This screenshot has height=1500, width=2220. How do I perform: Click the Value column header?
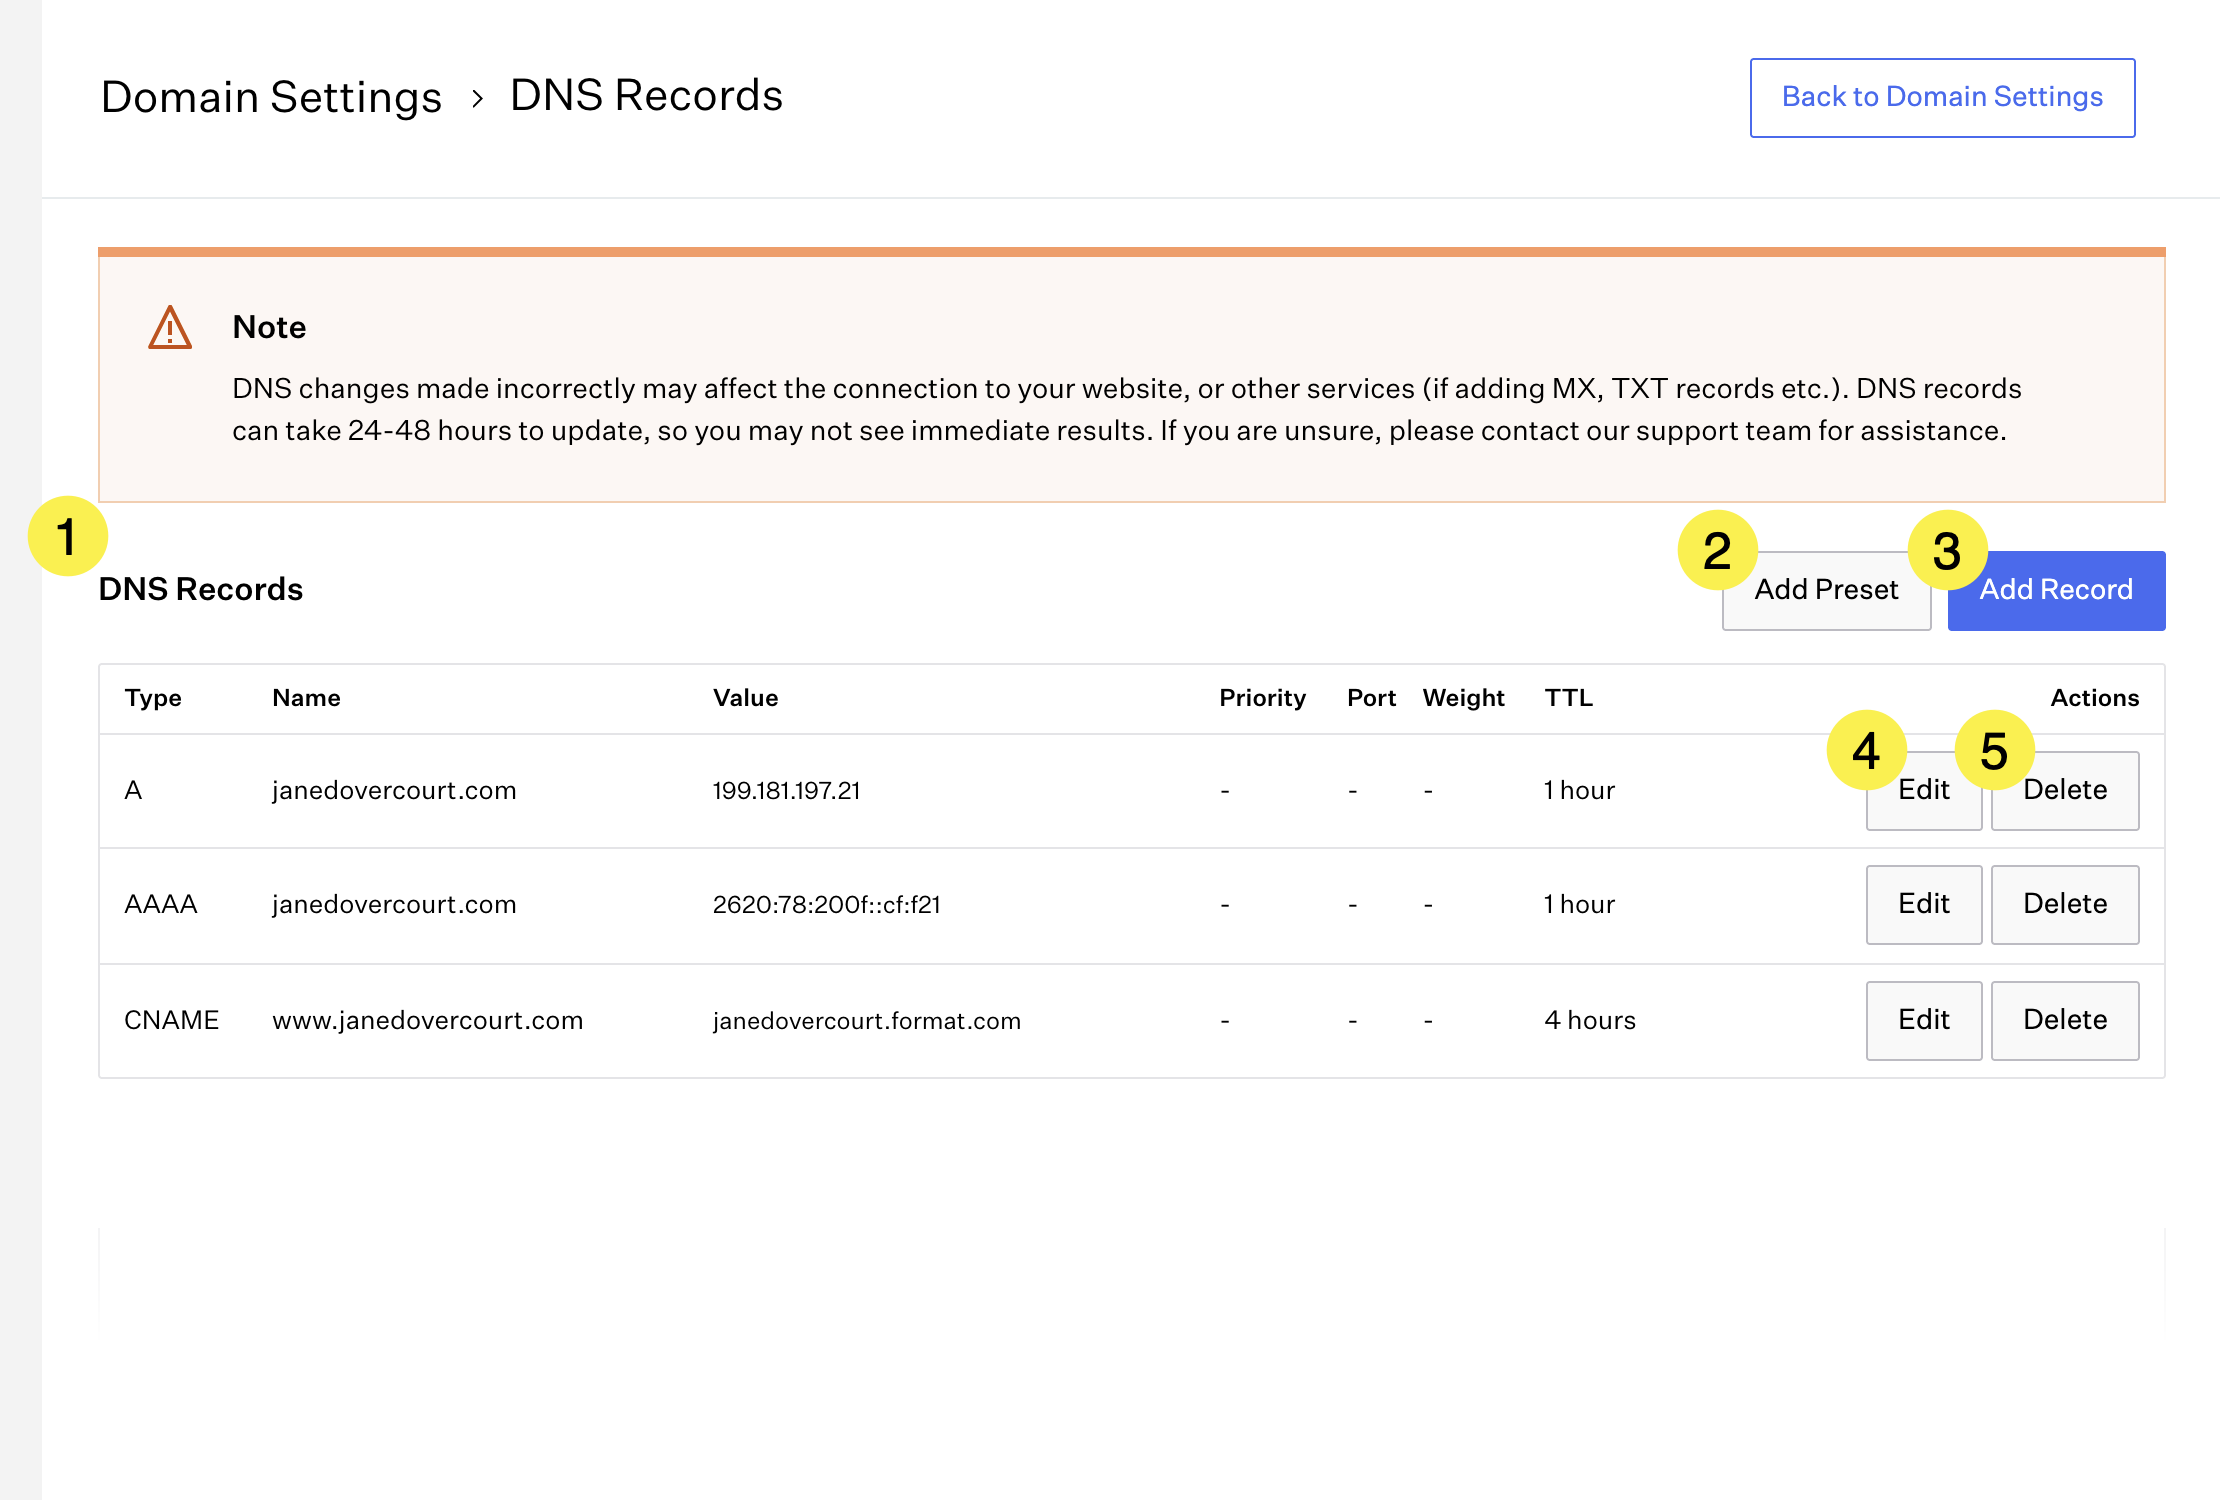(x=745, y=698)
